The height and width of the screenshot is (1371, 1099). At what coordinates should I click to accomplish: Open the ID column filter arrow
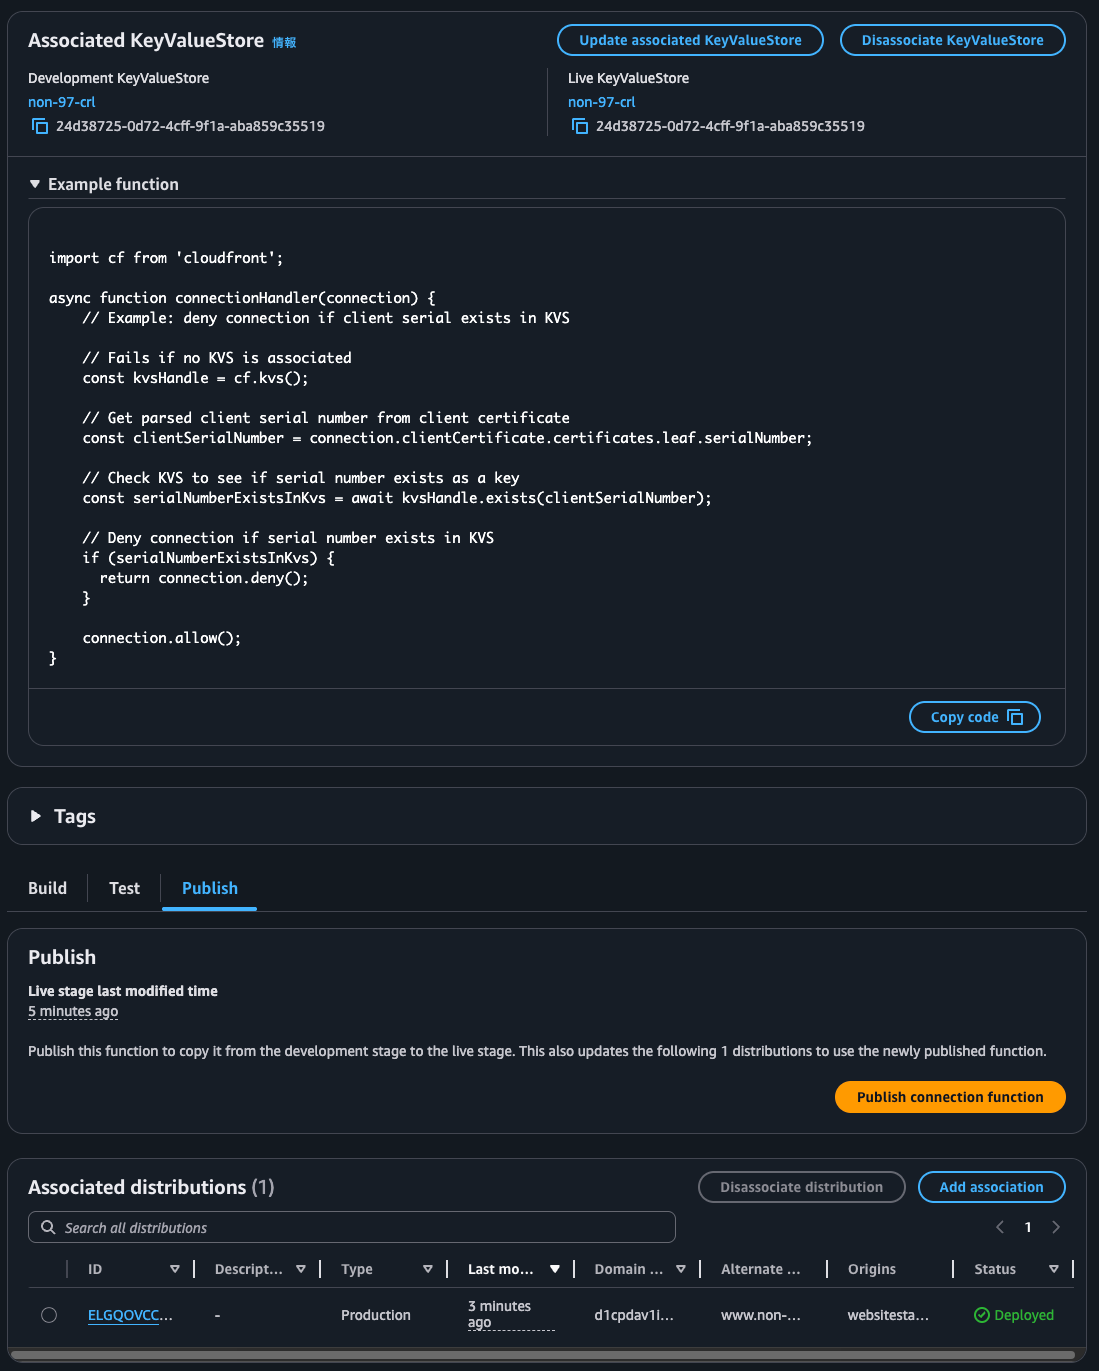pyautogui.click(x=175, y=1269)
